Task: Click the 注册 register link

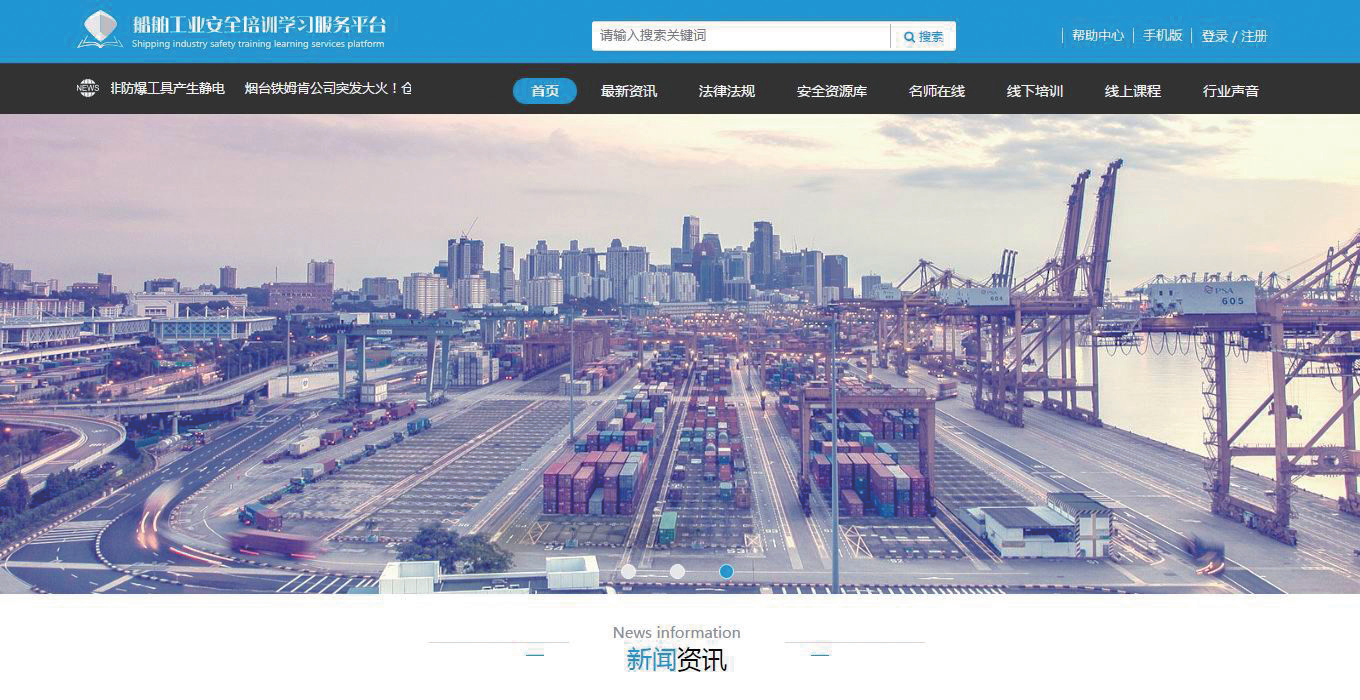Action: pos(1254,36)
